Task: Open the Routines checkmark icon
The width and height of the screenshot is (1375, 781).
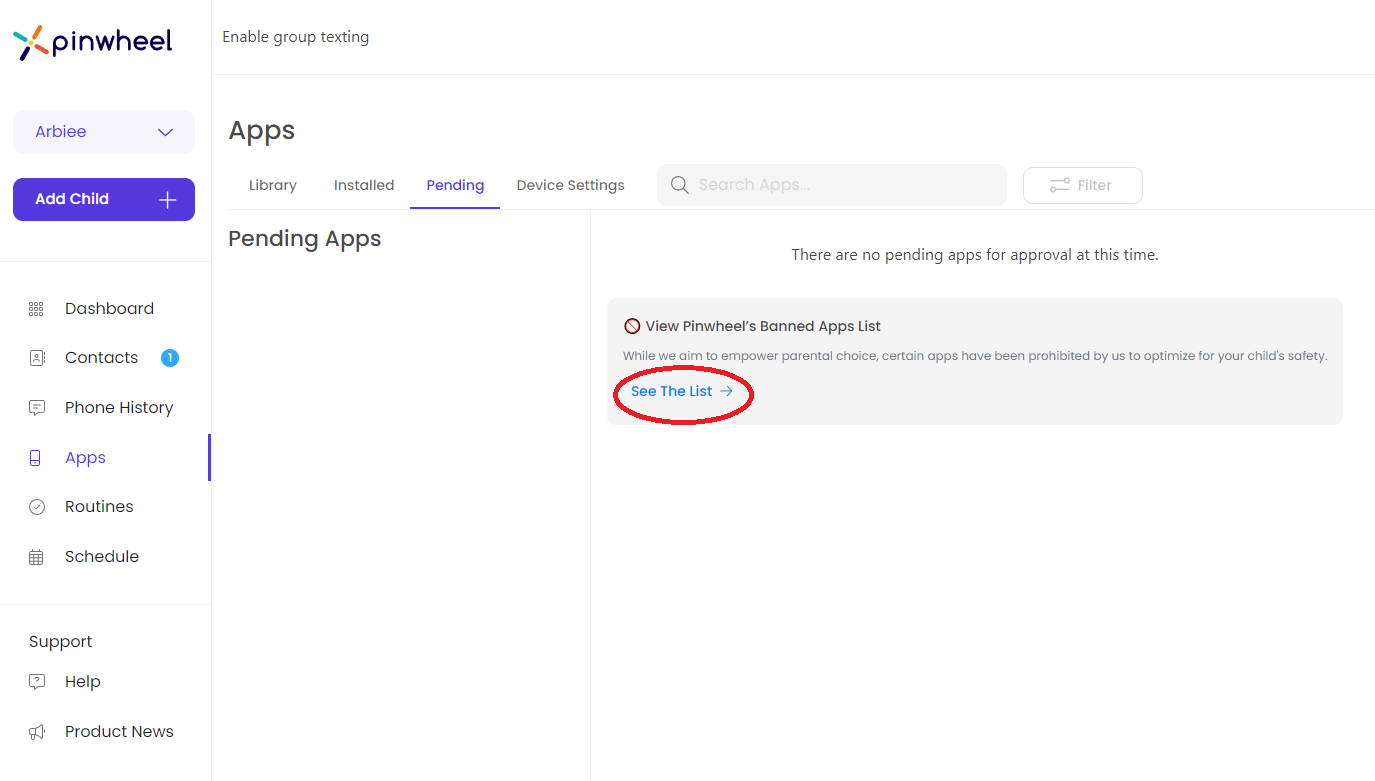Action: click(36, 506)
